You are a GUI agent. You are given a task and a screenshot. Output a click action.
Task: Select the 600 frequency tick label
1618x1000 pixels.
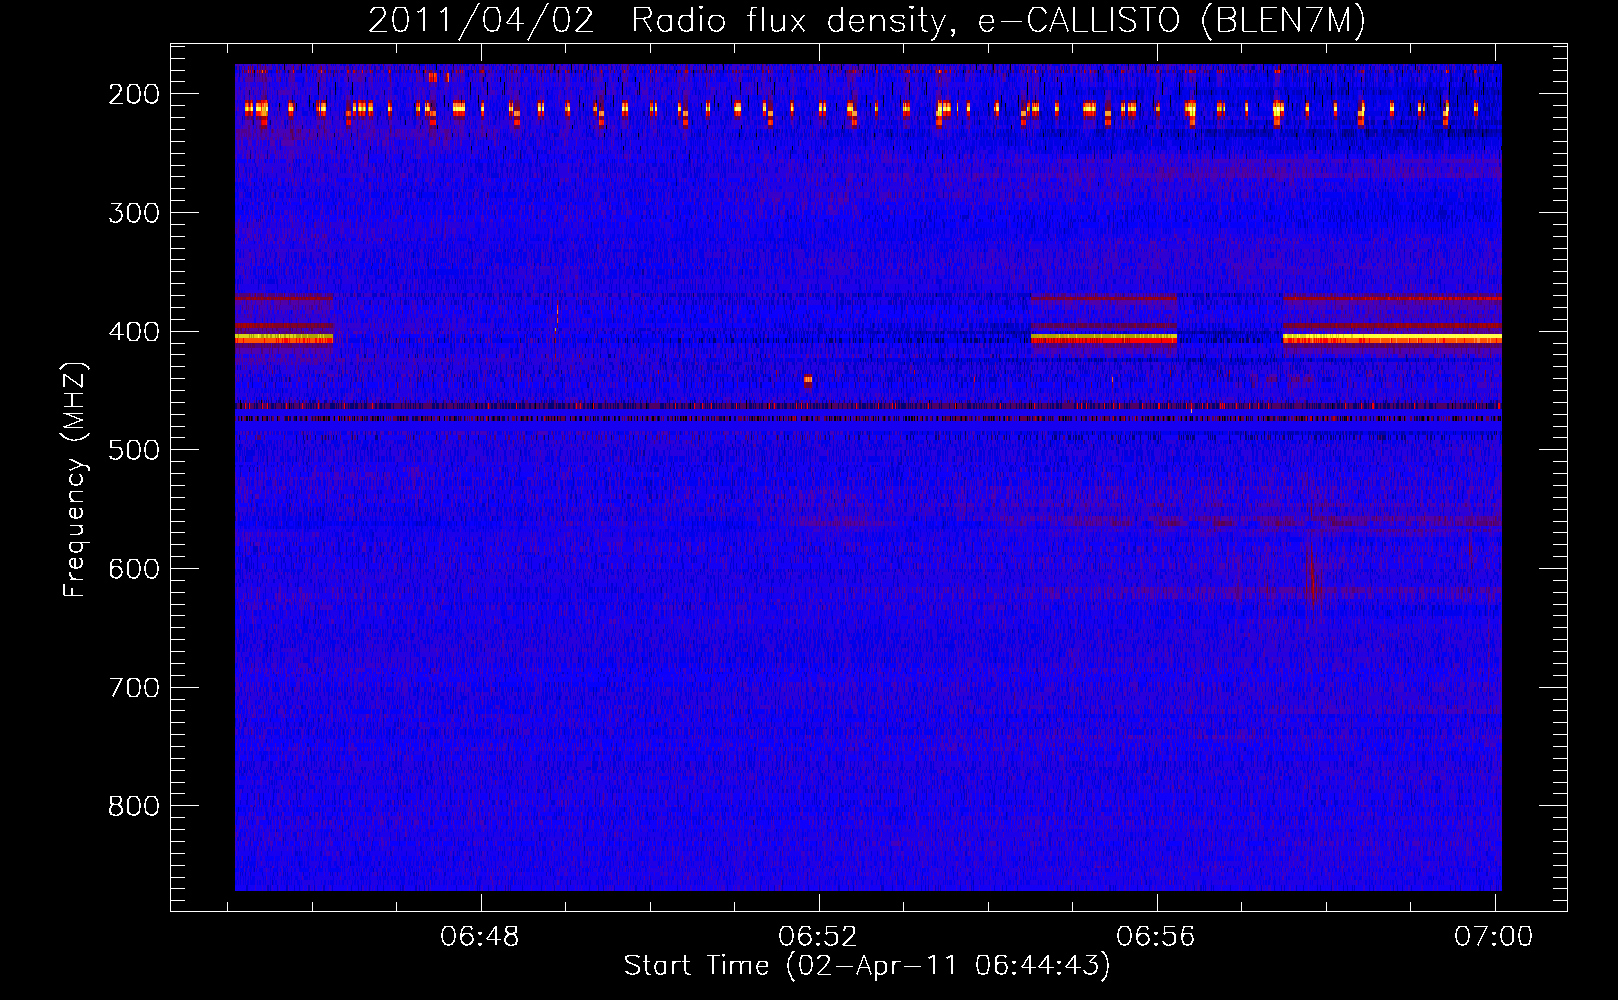coord(134,569)
